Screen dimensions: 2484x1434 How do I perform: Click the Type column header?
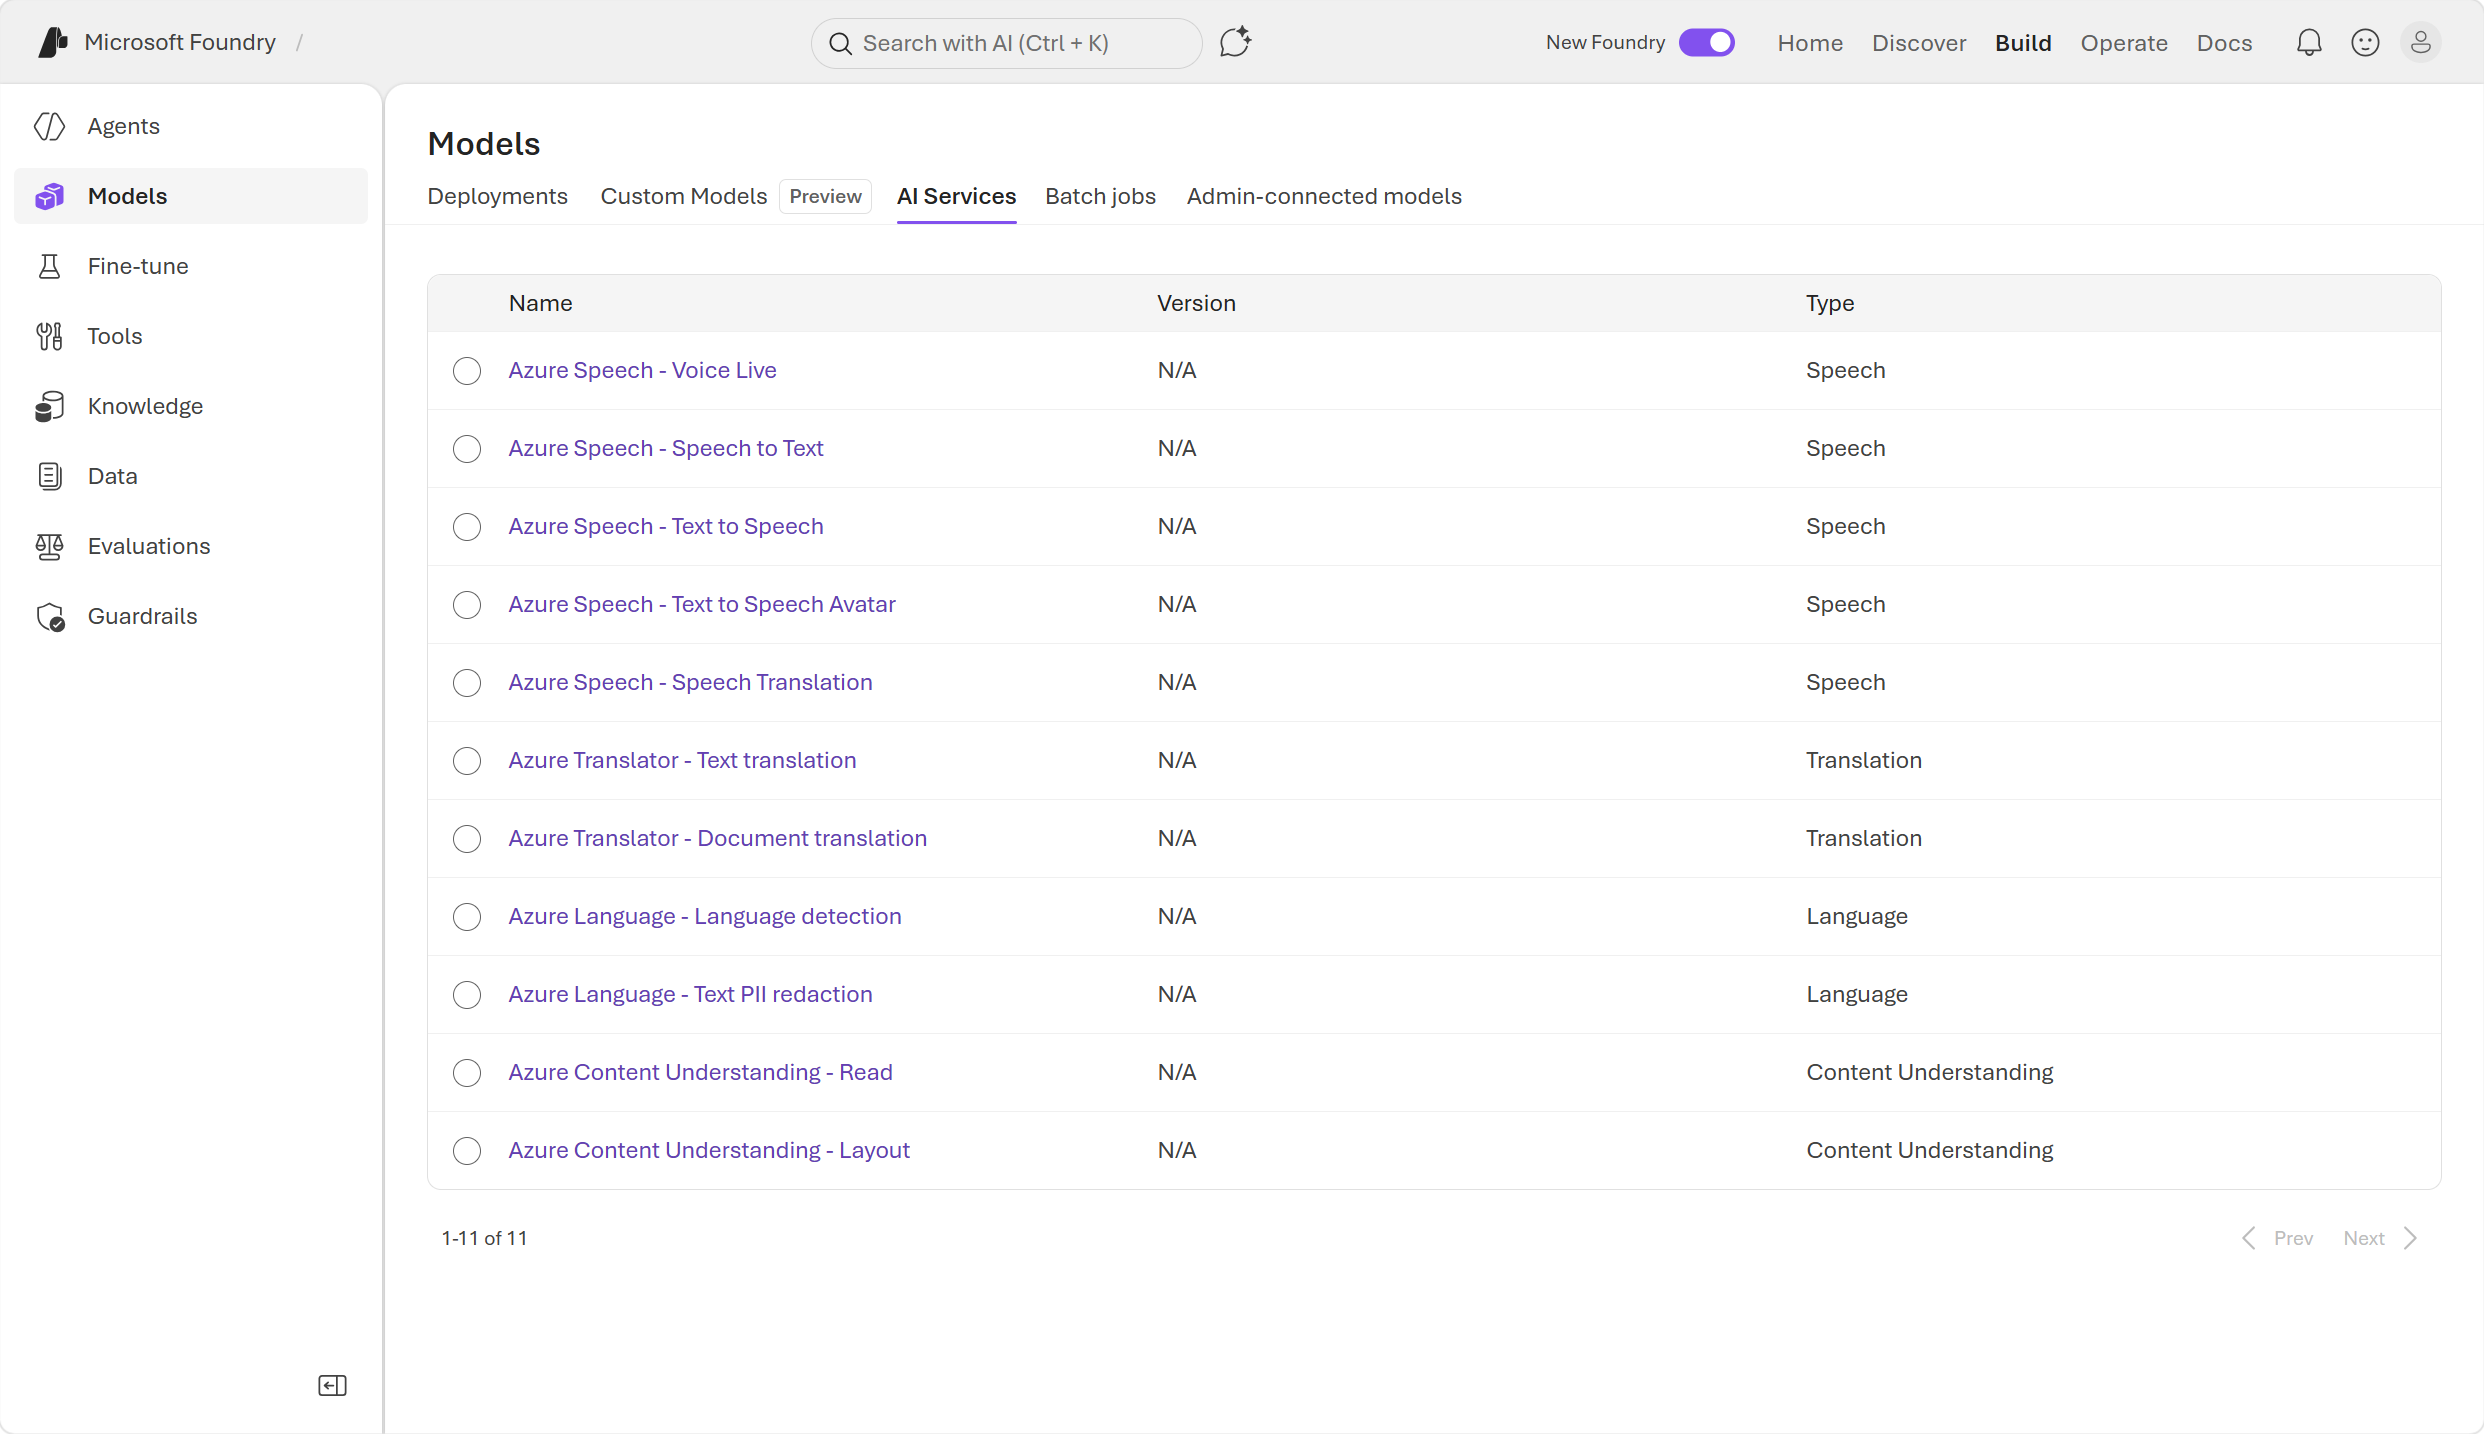1830,303
